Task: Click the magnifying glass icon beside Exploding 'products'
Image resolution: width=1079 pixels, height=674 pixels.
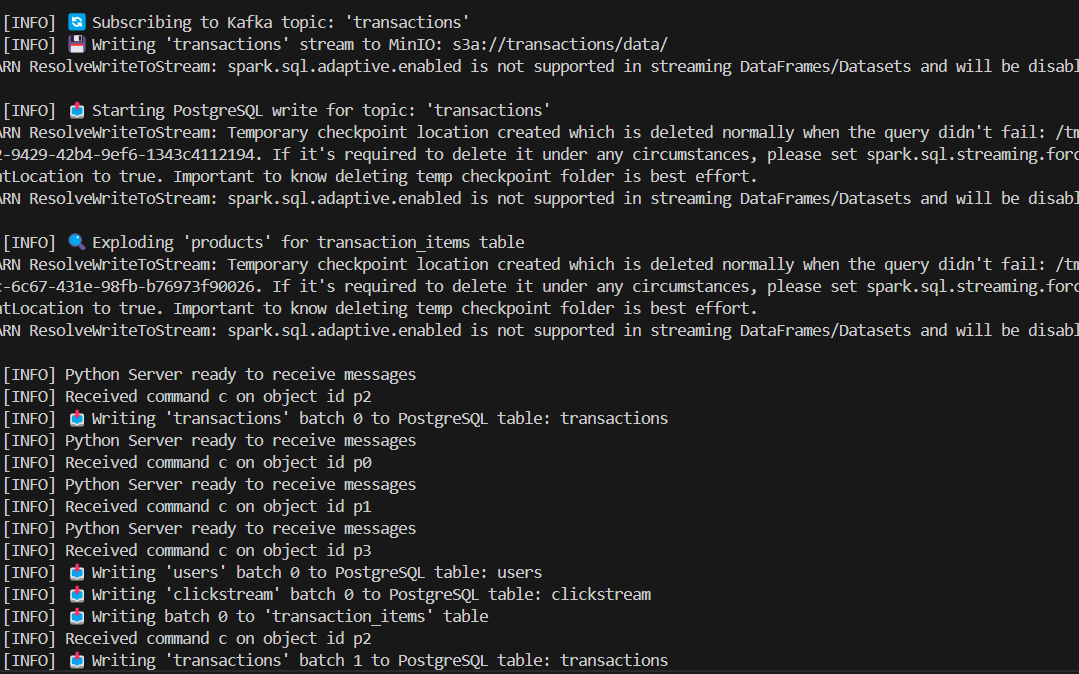Action: (x=76, y=242)
